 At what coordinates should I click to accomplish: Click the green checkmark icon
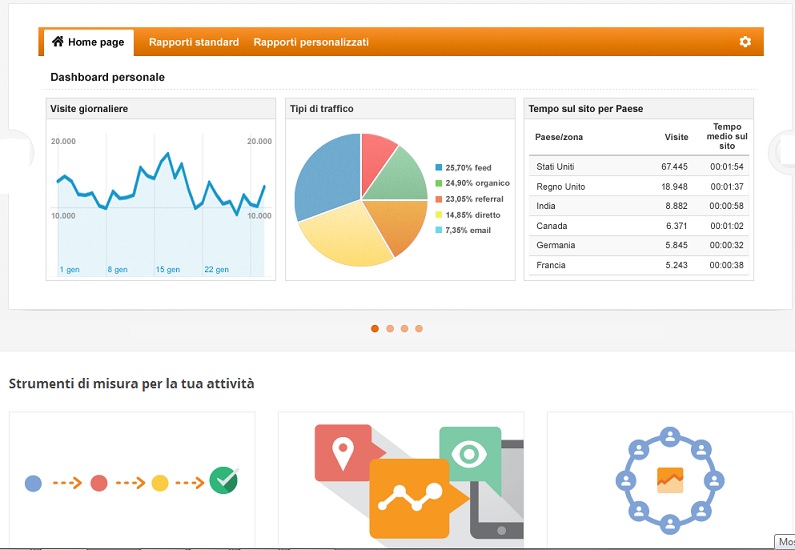(x=224, y=481)
